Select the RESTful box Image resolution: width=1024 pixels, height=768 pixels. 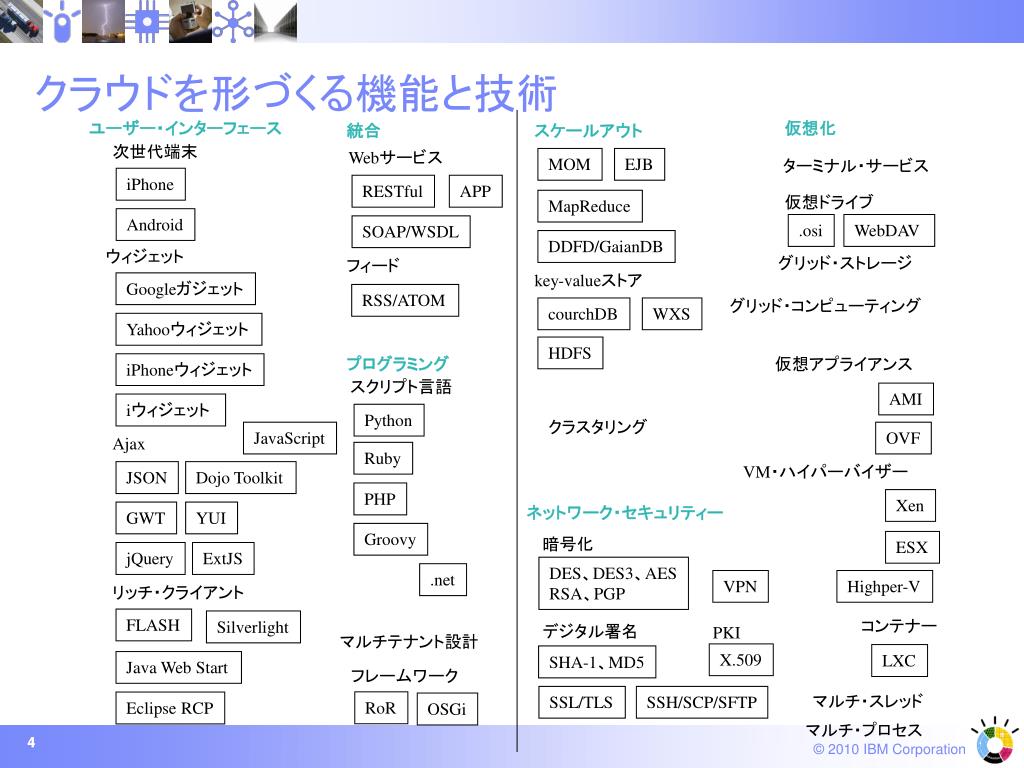click(x=393, y=191)
